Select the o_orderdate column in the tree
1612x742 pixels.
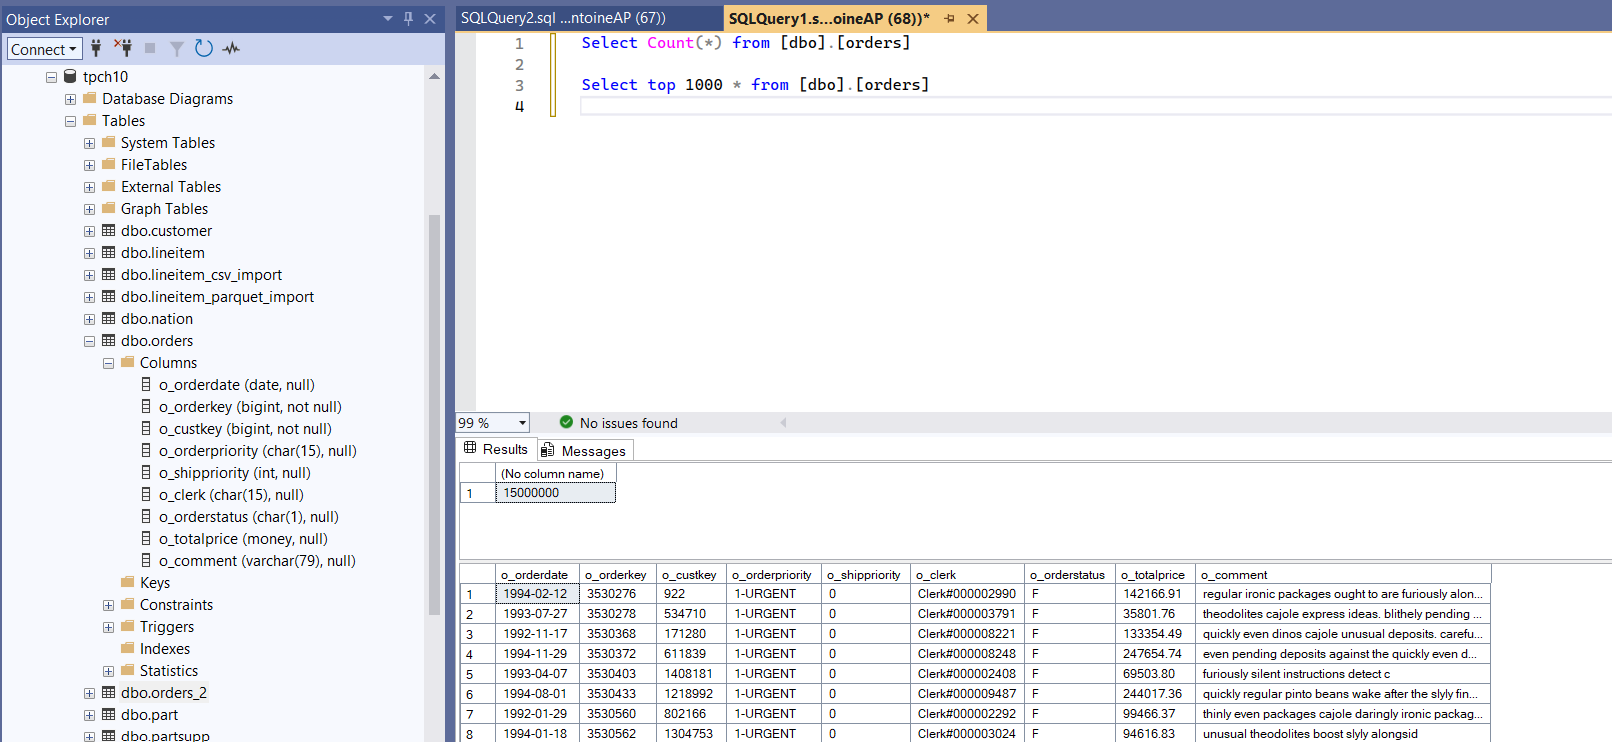coord(236,385)
